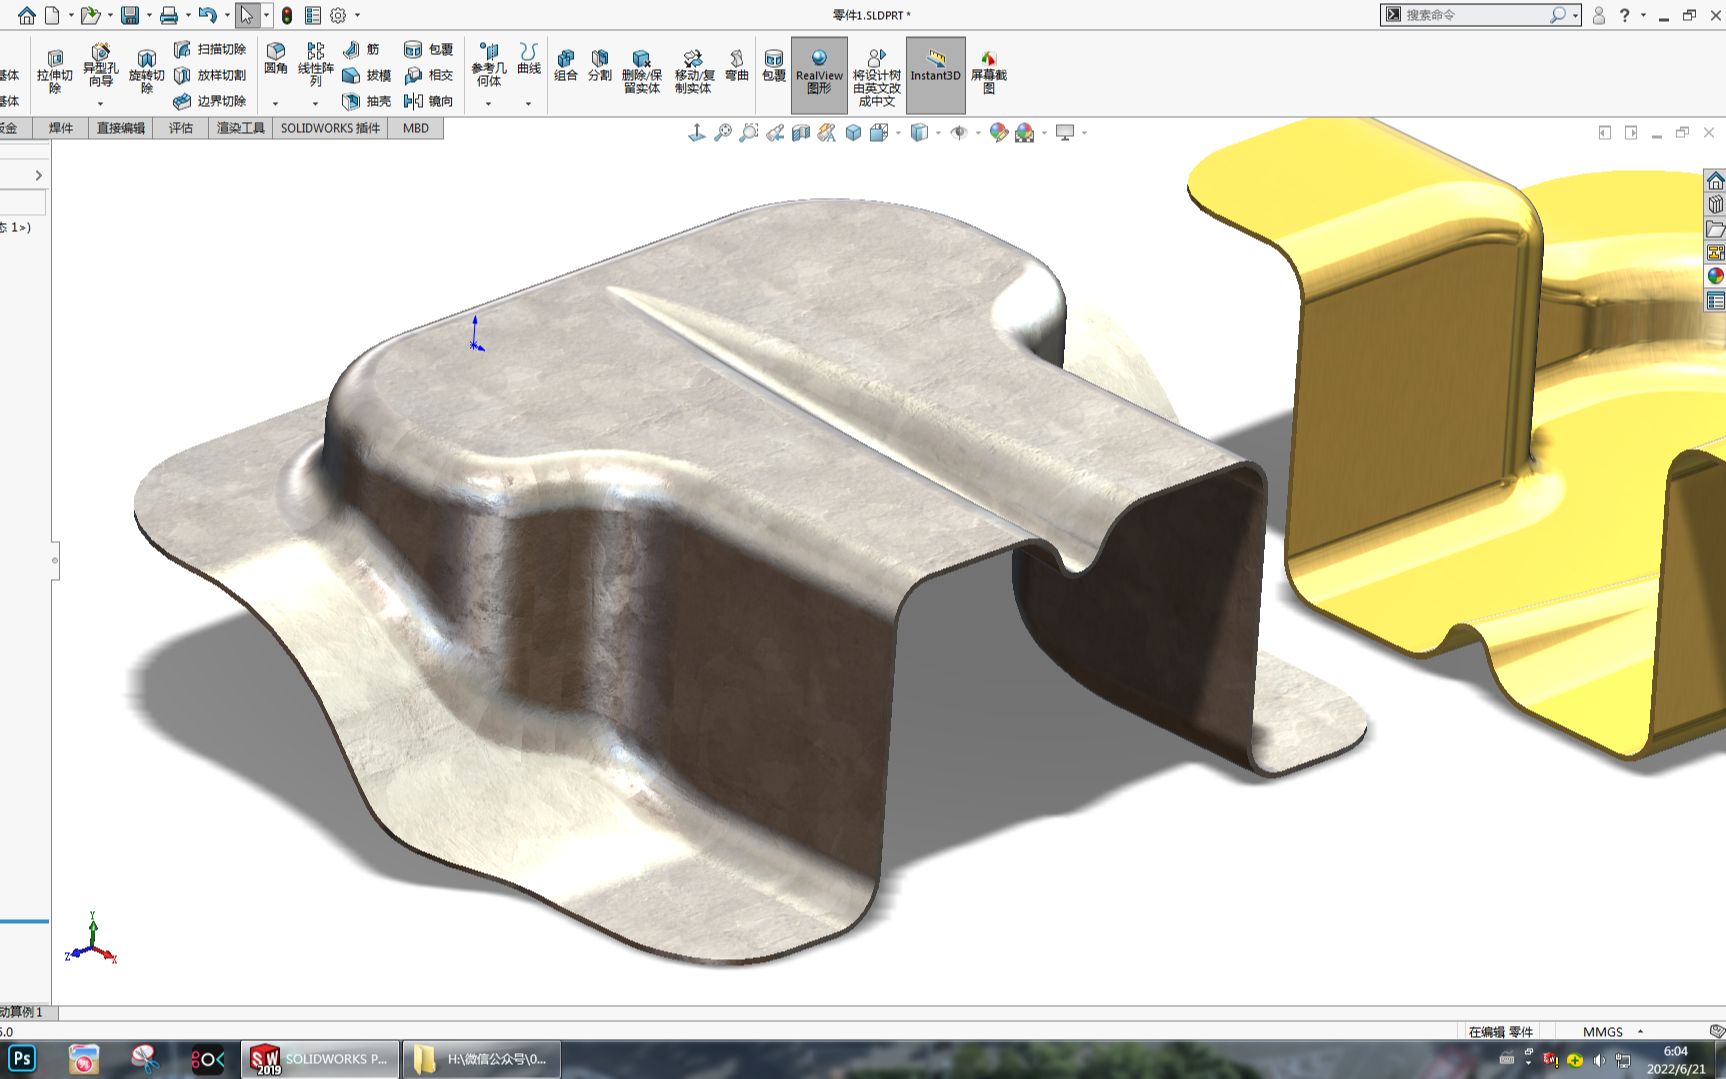Switch to Weldments (焊件) tab
Screen dimensions: 1726x1079
[x=61, y=128]
